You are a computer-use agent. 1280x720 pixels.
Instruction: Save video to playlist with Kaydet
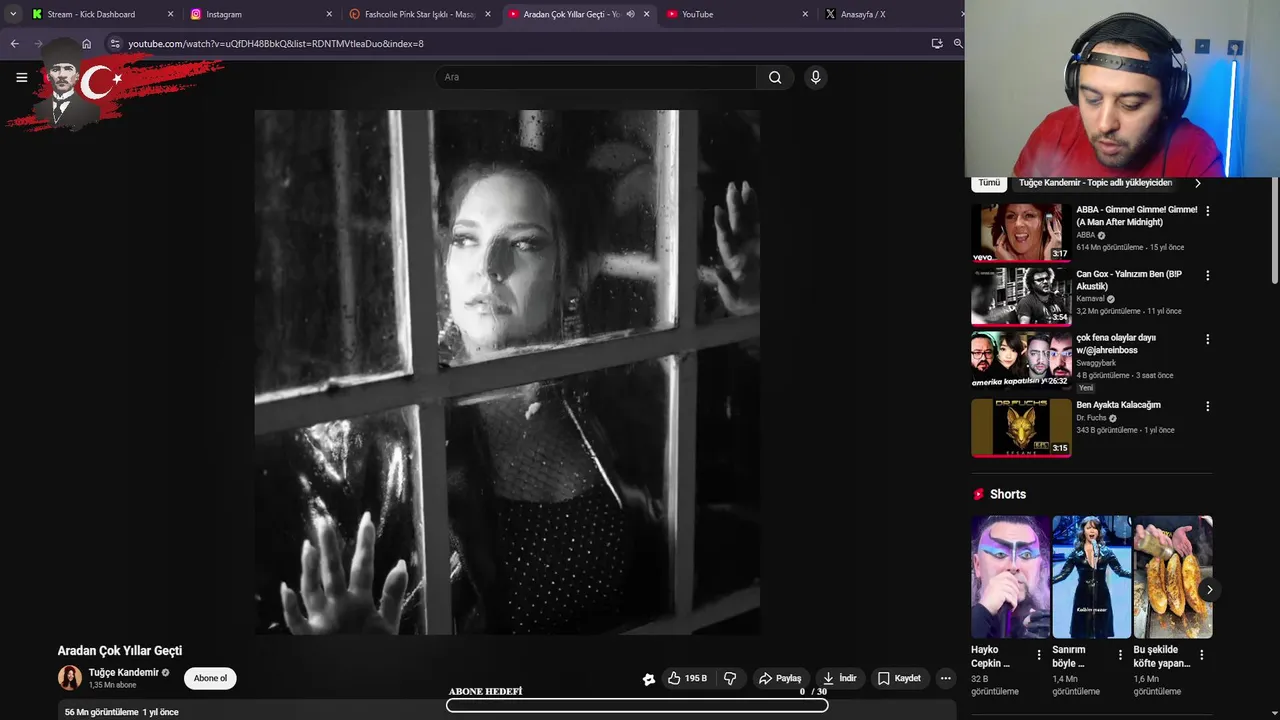tap(899, 678)
